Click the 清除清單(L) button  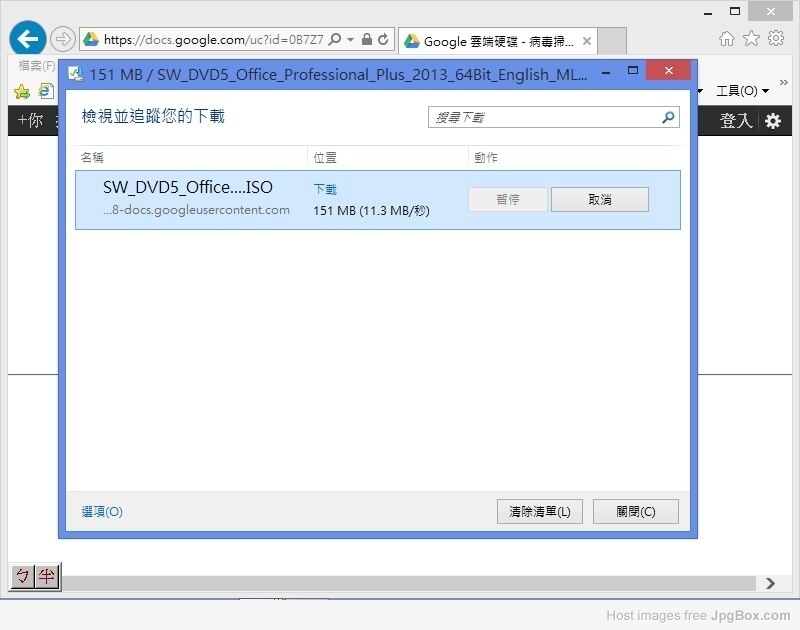(539, 511)
